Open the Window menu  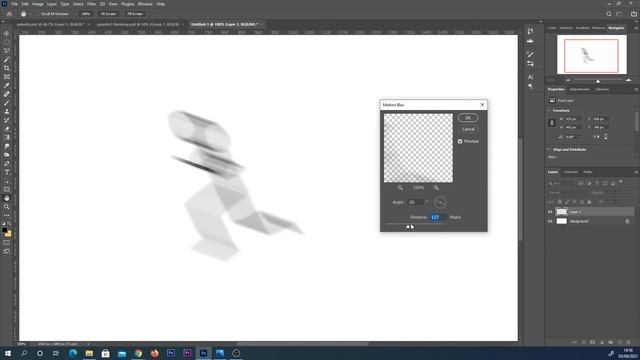tap(145, 4)
